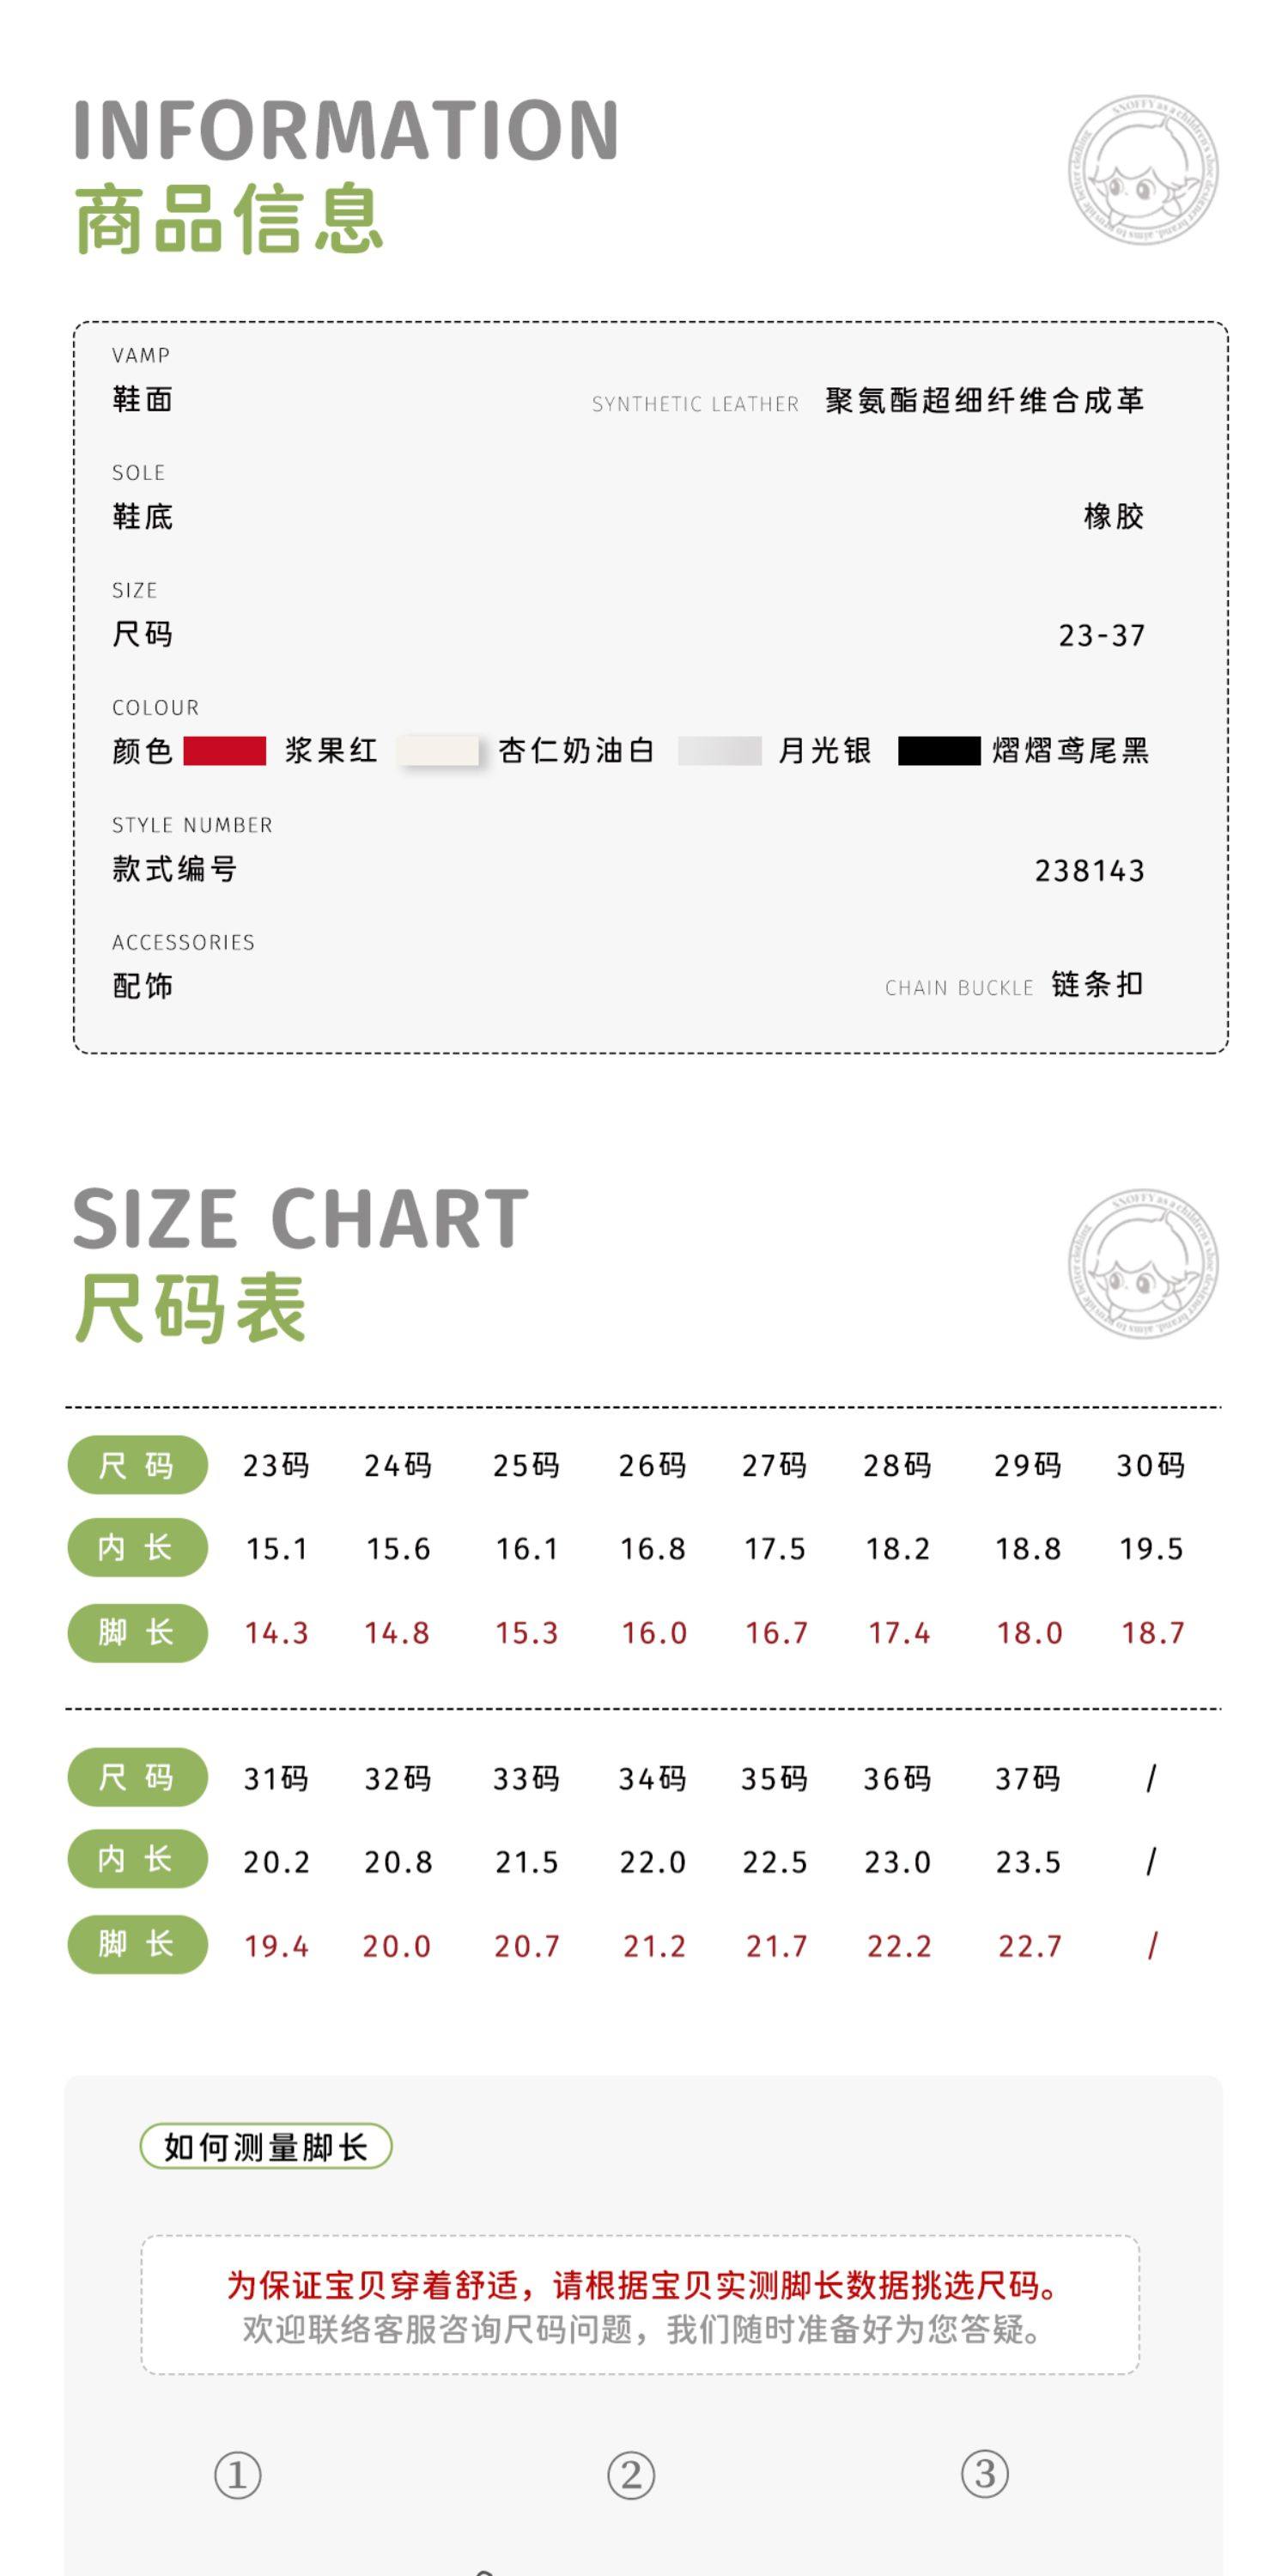Click the 如何测量脚长 pill button
Image resolution: width=1288 pixels, height=2576 pixels.
click(266, 2146)
